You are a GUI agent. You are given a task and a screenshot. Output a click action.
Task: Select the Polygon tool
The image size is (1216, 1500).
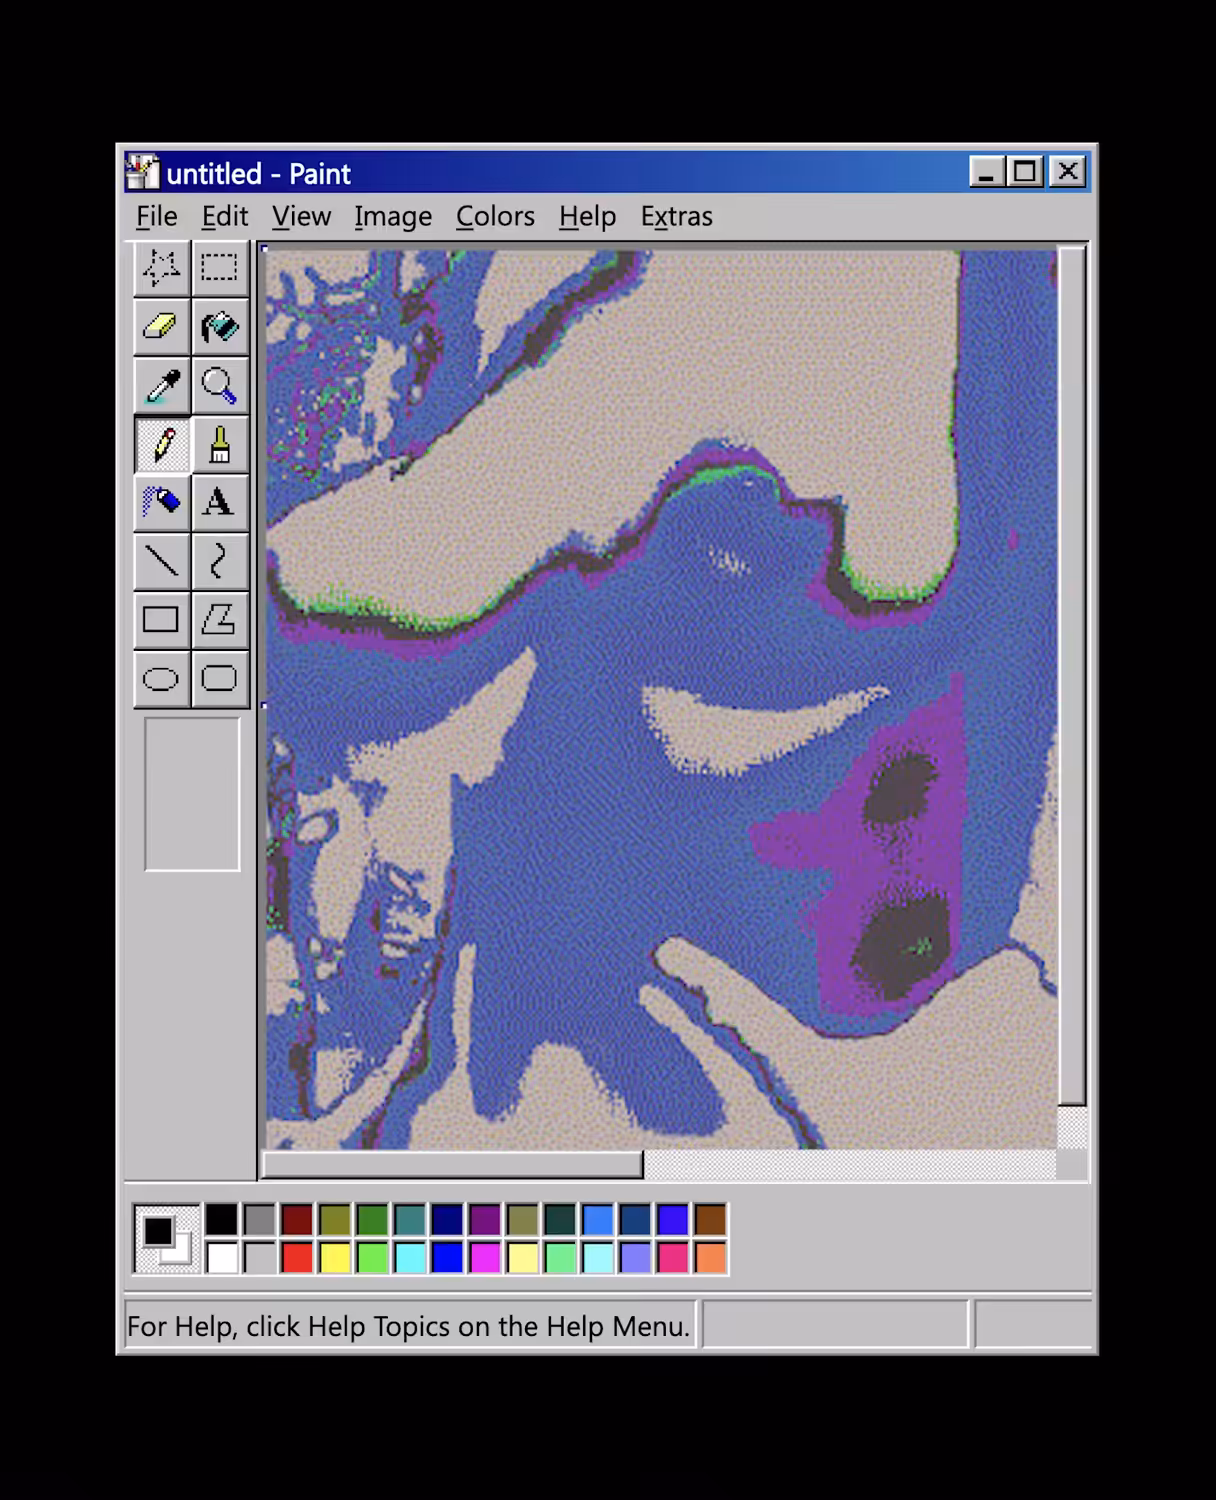(220, 620)
